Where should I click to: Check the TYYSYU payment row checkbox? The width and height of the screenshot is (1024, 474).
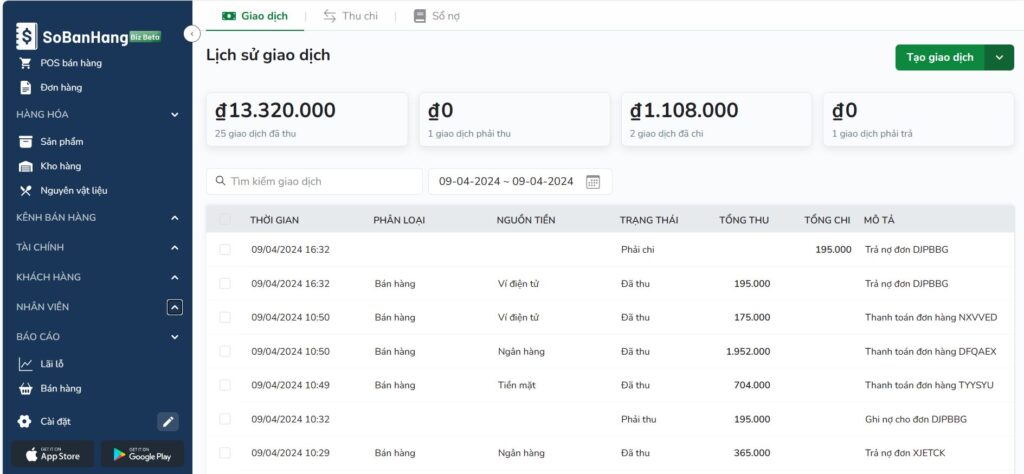[x=225, y=385]
